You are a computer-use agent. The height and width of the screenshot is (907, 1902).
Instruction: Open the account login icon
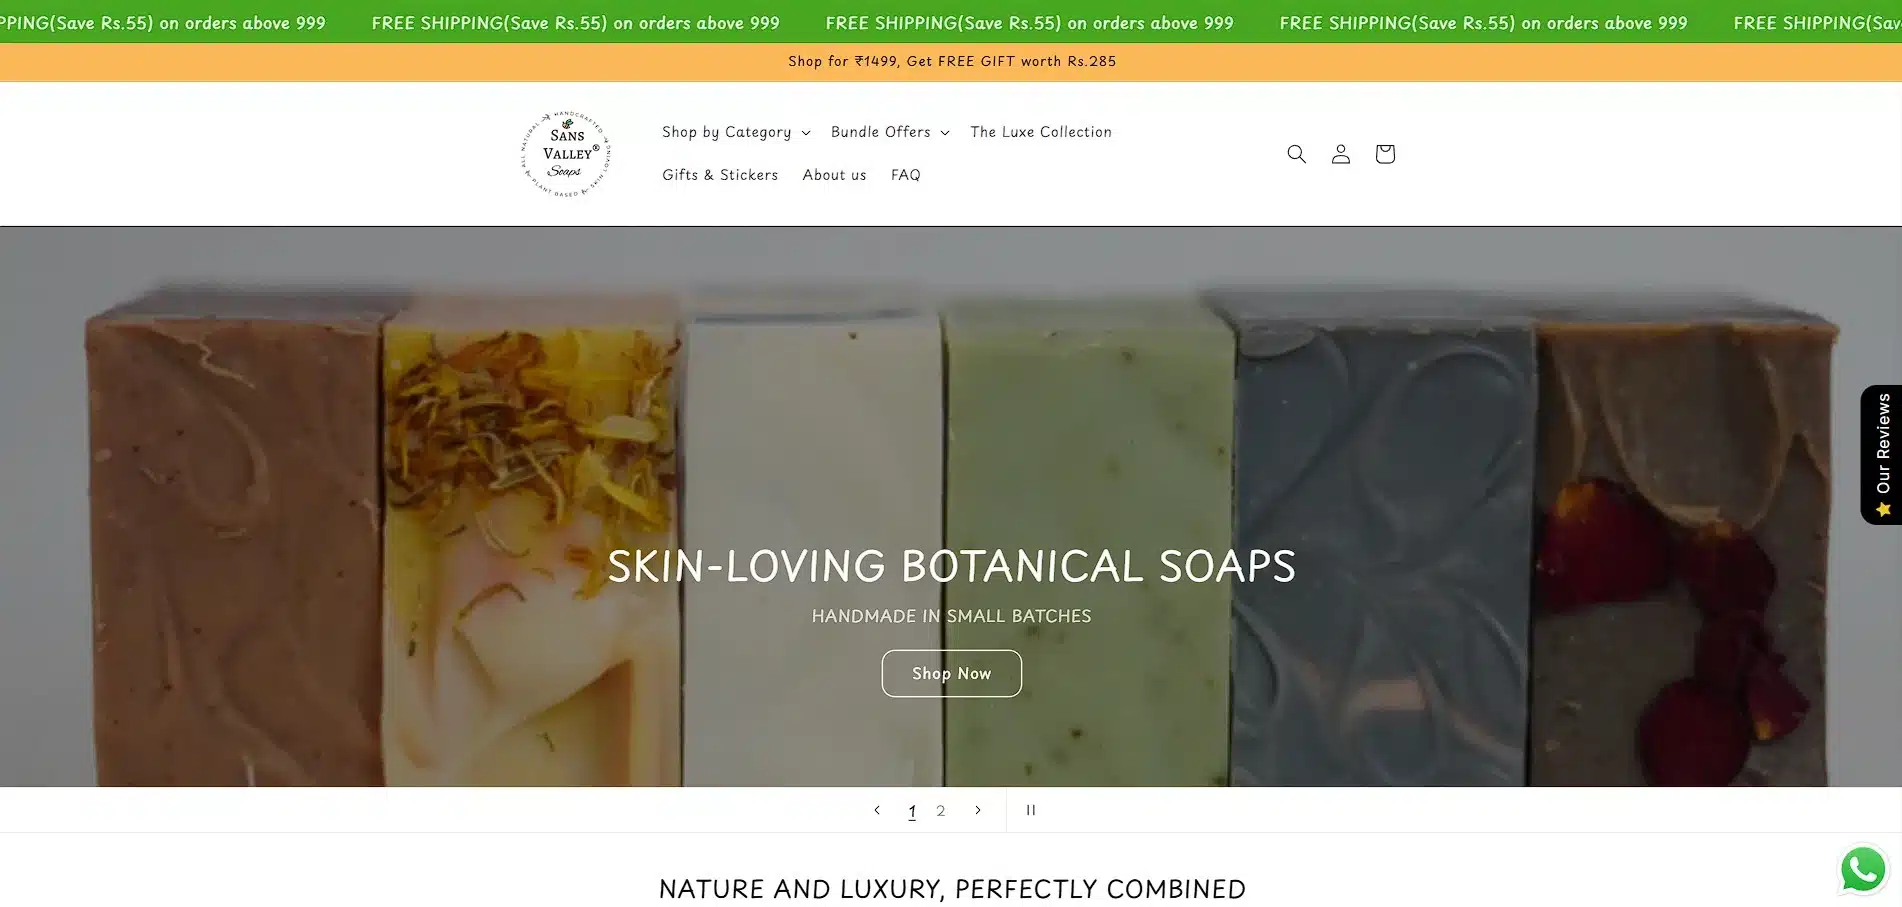(x=1340, y=154)
